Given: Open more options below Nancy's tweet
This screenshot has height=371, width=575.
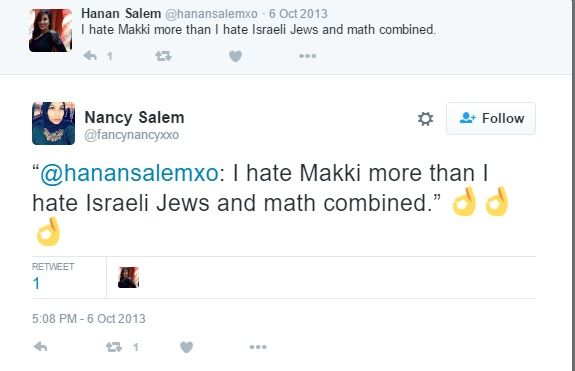Looking at the screenshot, I should tap(258, 347).
